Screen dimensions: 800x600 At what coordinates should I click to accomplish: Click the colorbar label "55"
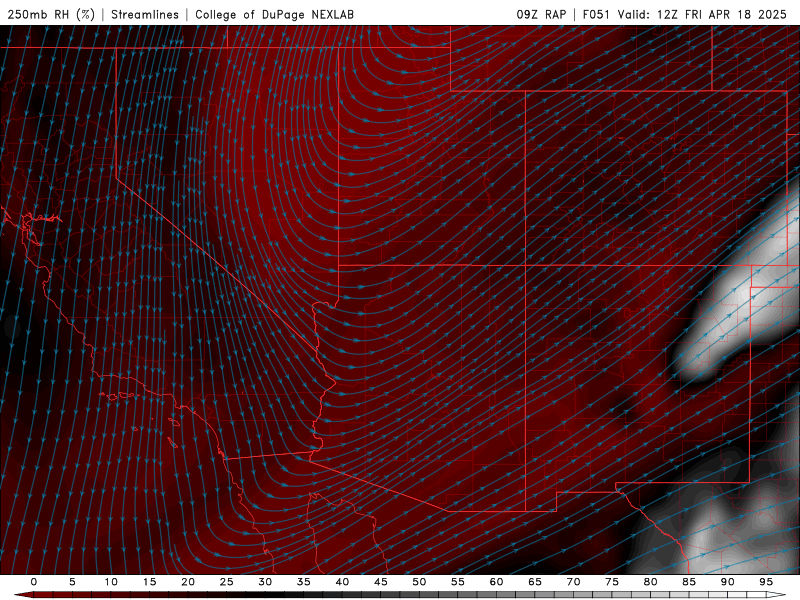(458, 582)
